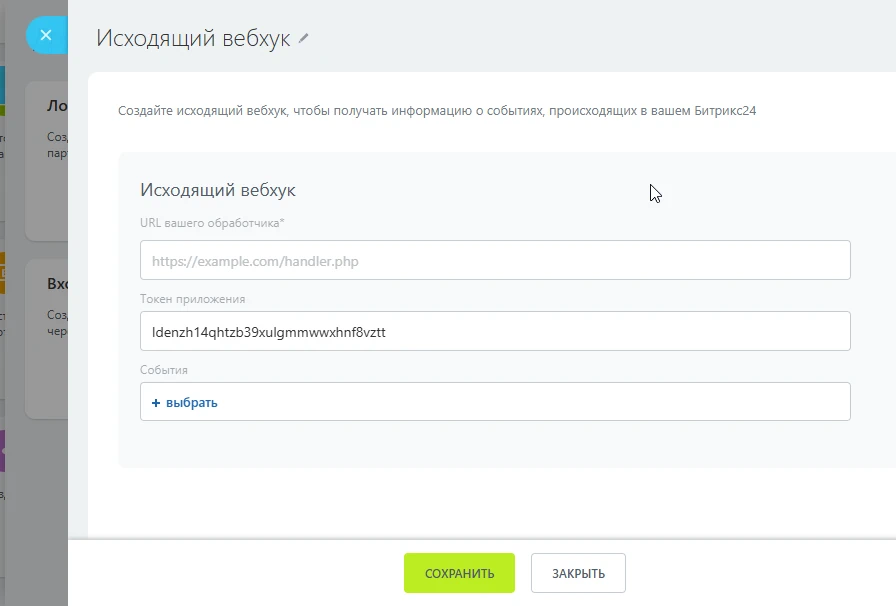The image size is (896, 606).
Task: Click the purple tile at the left edge
Action: (x=3, y=451)
